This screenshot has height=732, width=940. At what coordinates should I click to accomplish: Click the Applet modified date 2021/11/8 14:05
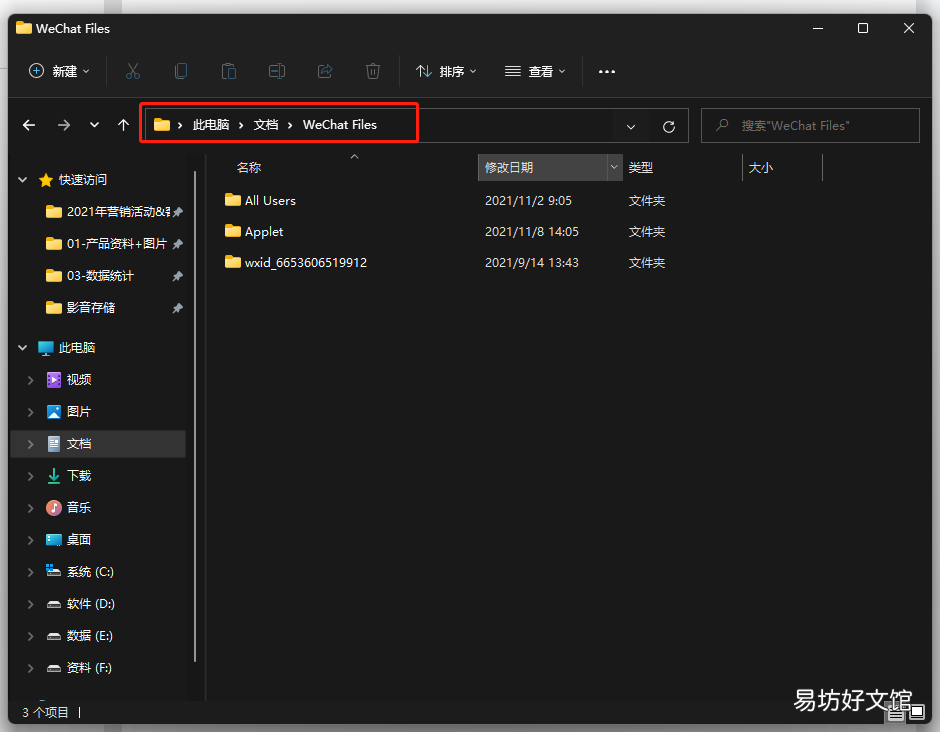pos(532,231)
